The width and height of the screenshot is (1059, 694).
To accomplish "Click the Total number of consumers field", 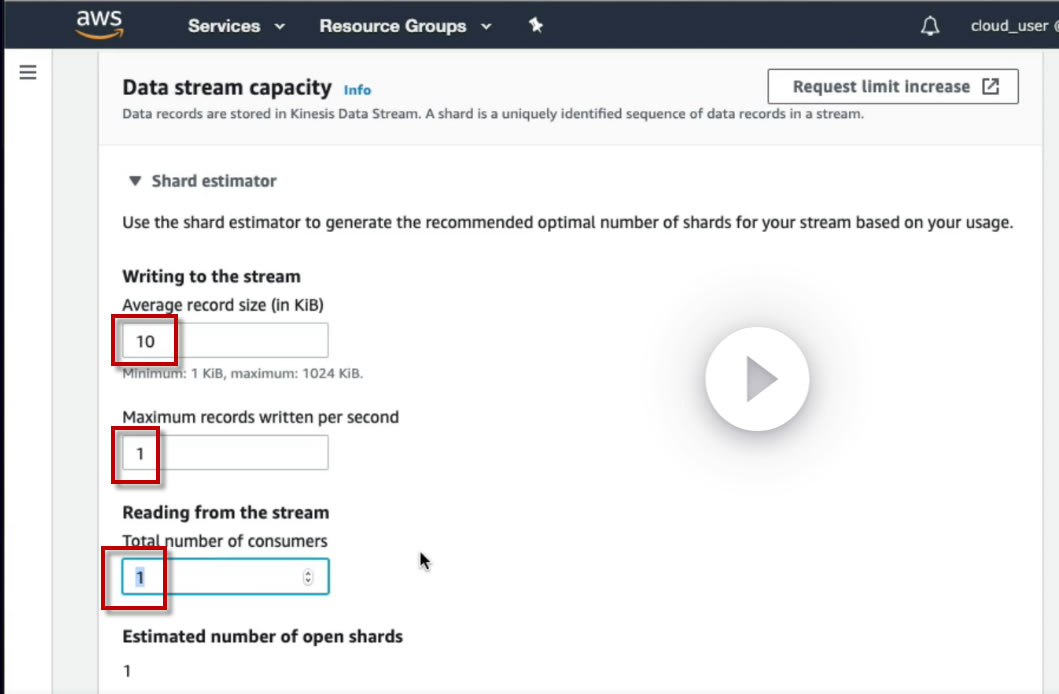I will [x=225, y=577].
